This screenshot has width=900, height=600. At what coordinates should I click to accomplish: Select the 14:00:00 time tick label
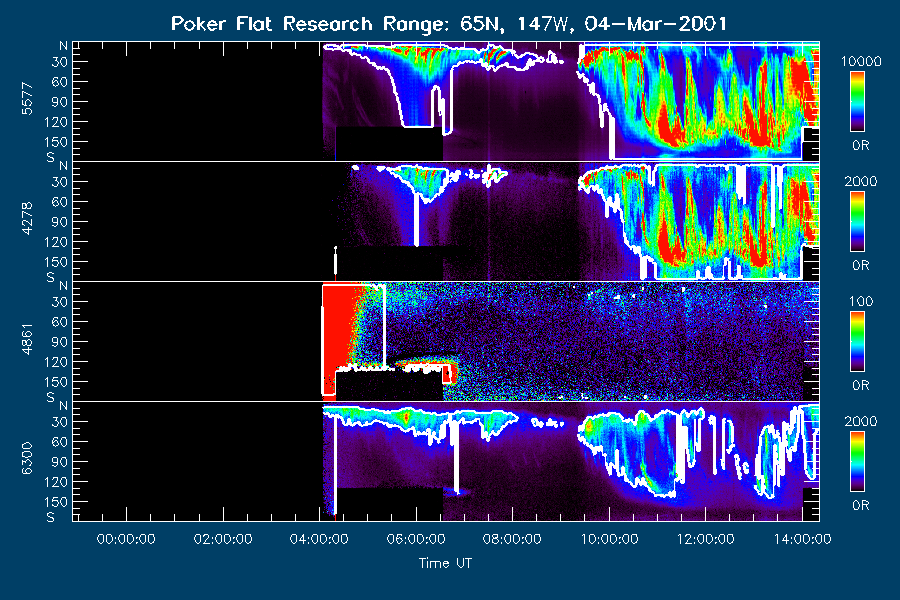(802, 539)
